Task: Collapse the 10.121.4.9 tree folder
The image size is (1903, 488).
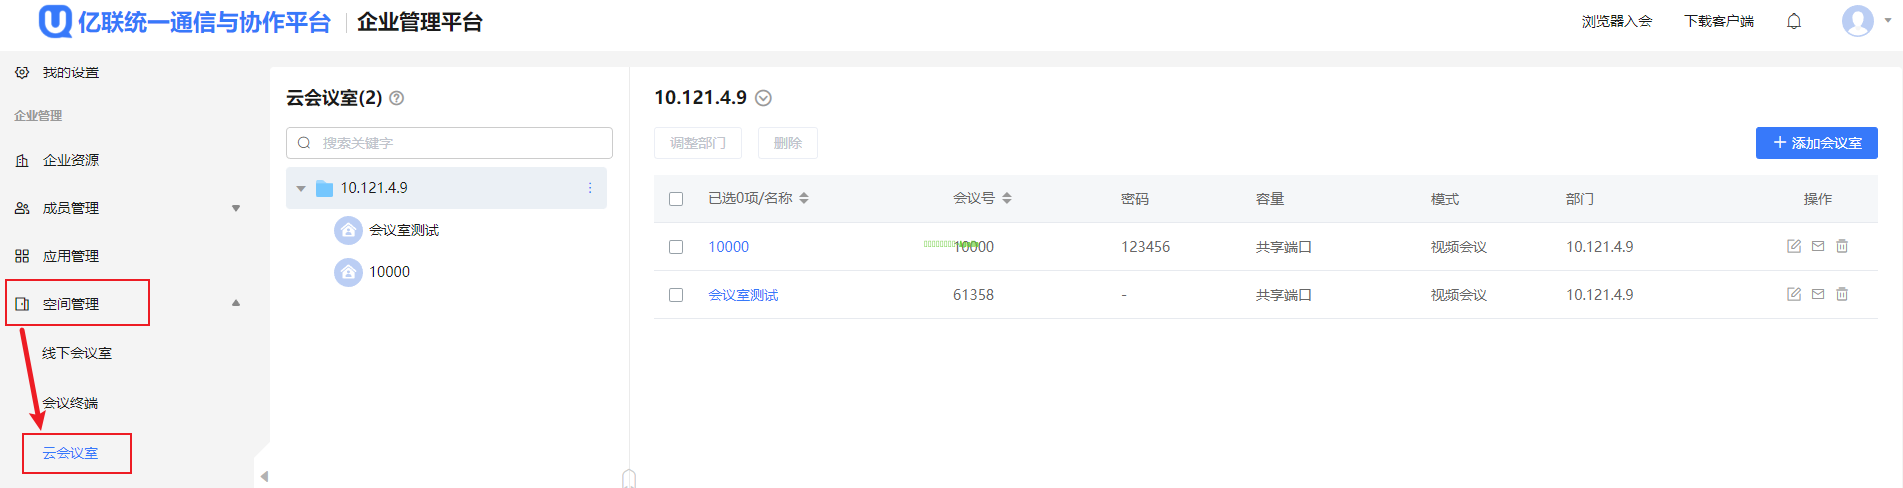Action: coord(301,188)
